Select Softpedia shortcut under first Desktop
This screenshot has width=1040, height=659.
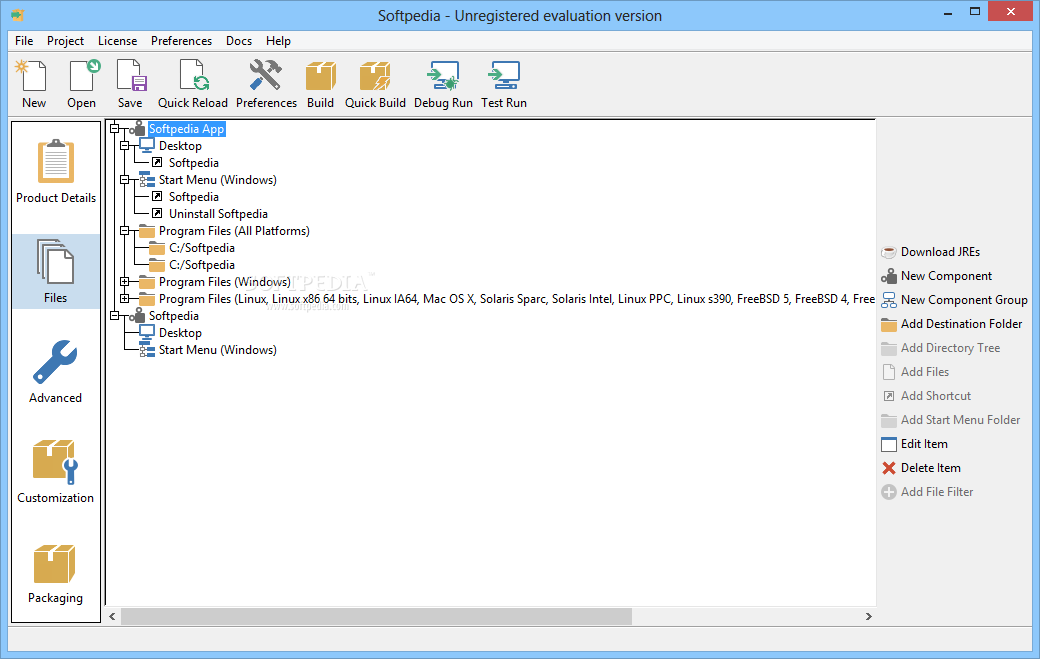click(194, 162)
